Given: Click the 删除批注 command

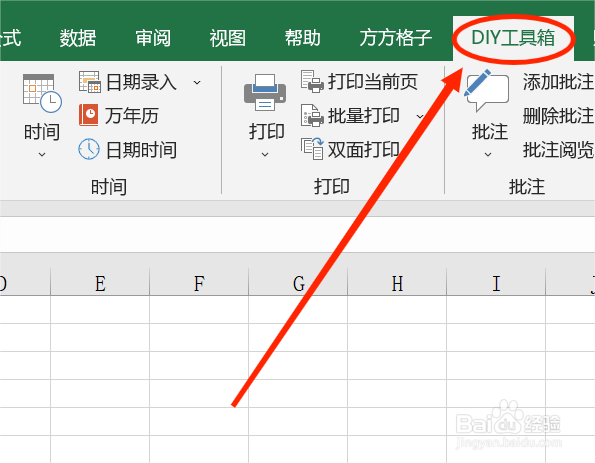Looking at the screenshot, I should (x=559, y=116).
